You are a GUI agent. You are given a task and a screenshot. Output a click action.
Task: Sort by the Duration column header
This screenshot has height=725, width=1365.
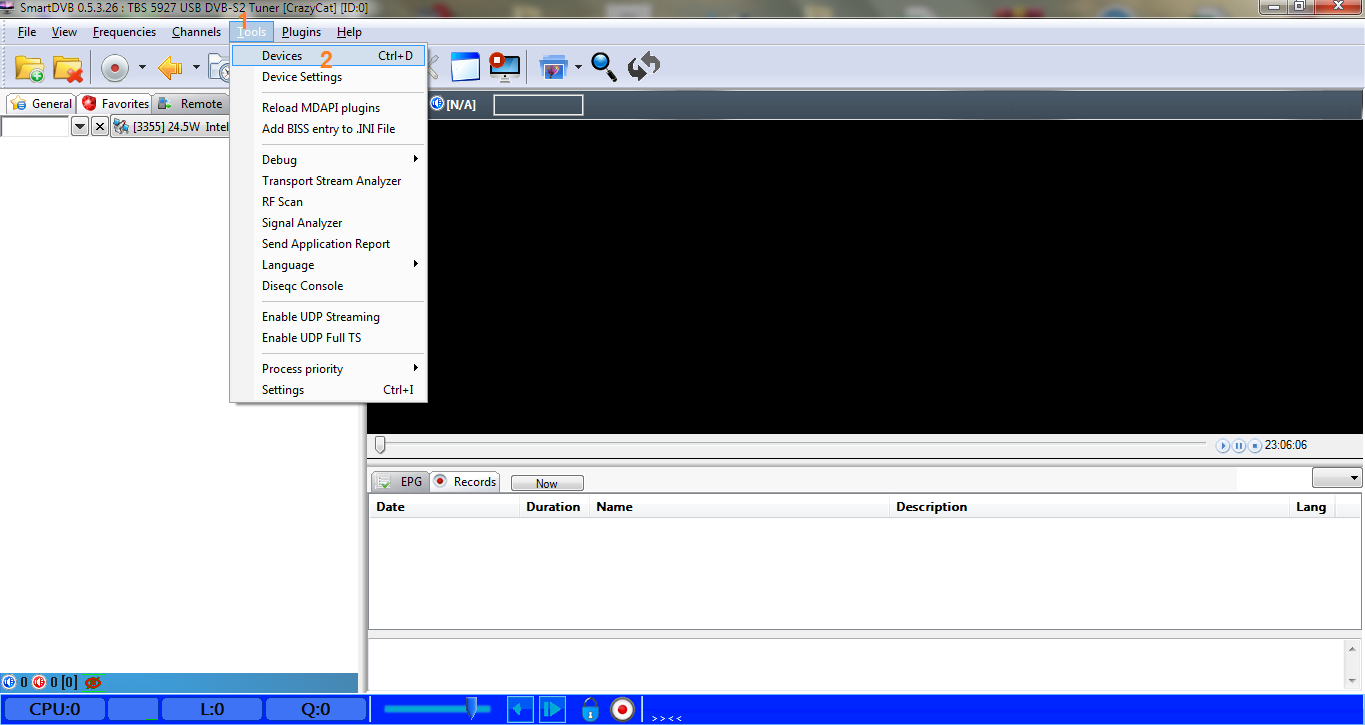pyautogui.click(x=555, y=507)
